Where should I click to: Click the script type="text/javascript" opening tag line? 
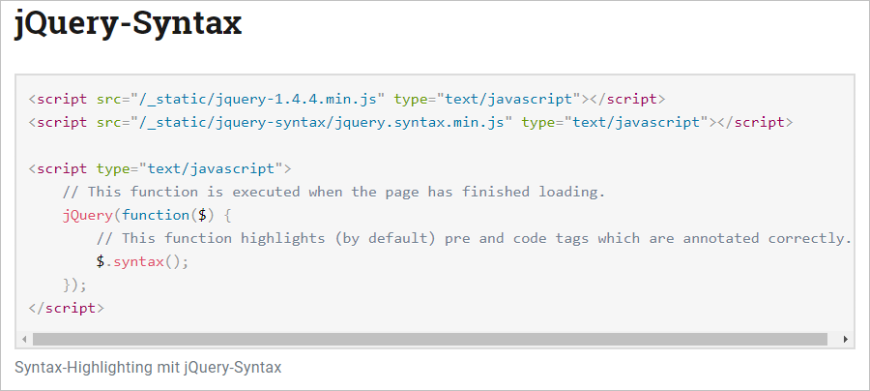pyautogui.click(x=160, y=169)
